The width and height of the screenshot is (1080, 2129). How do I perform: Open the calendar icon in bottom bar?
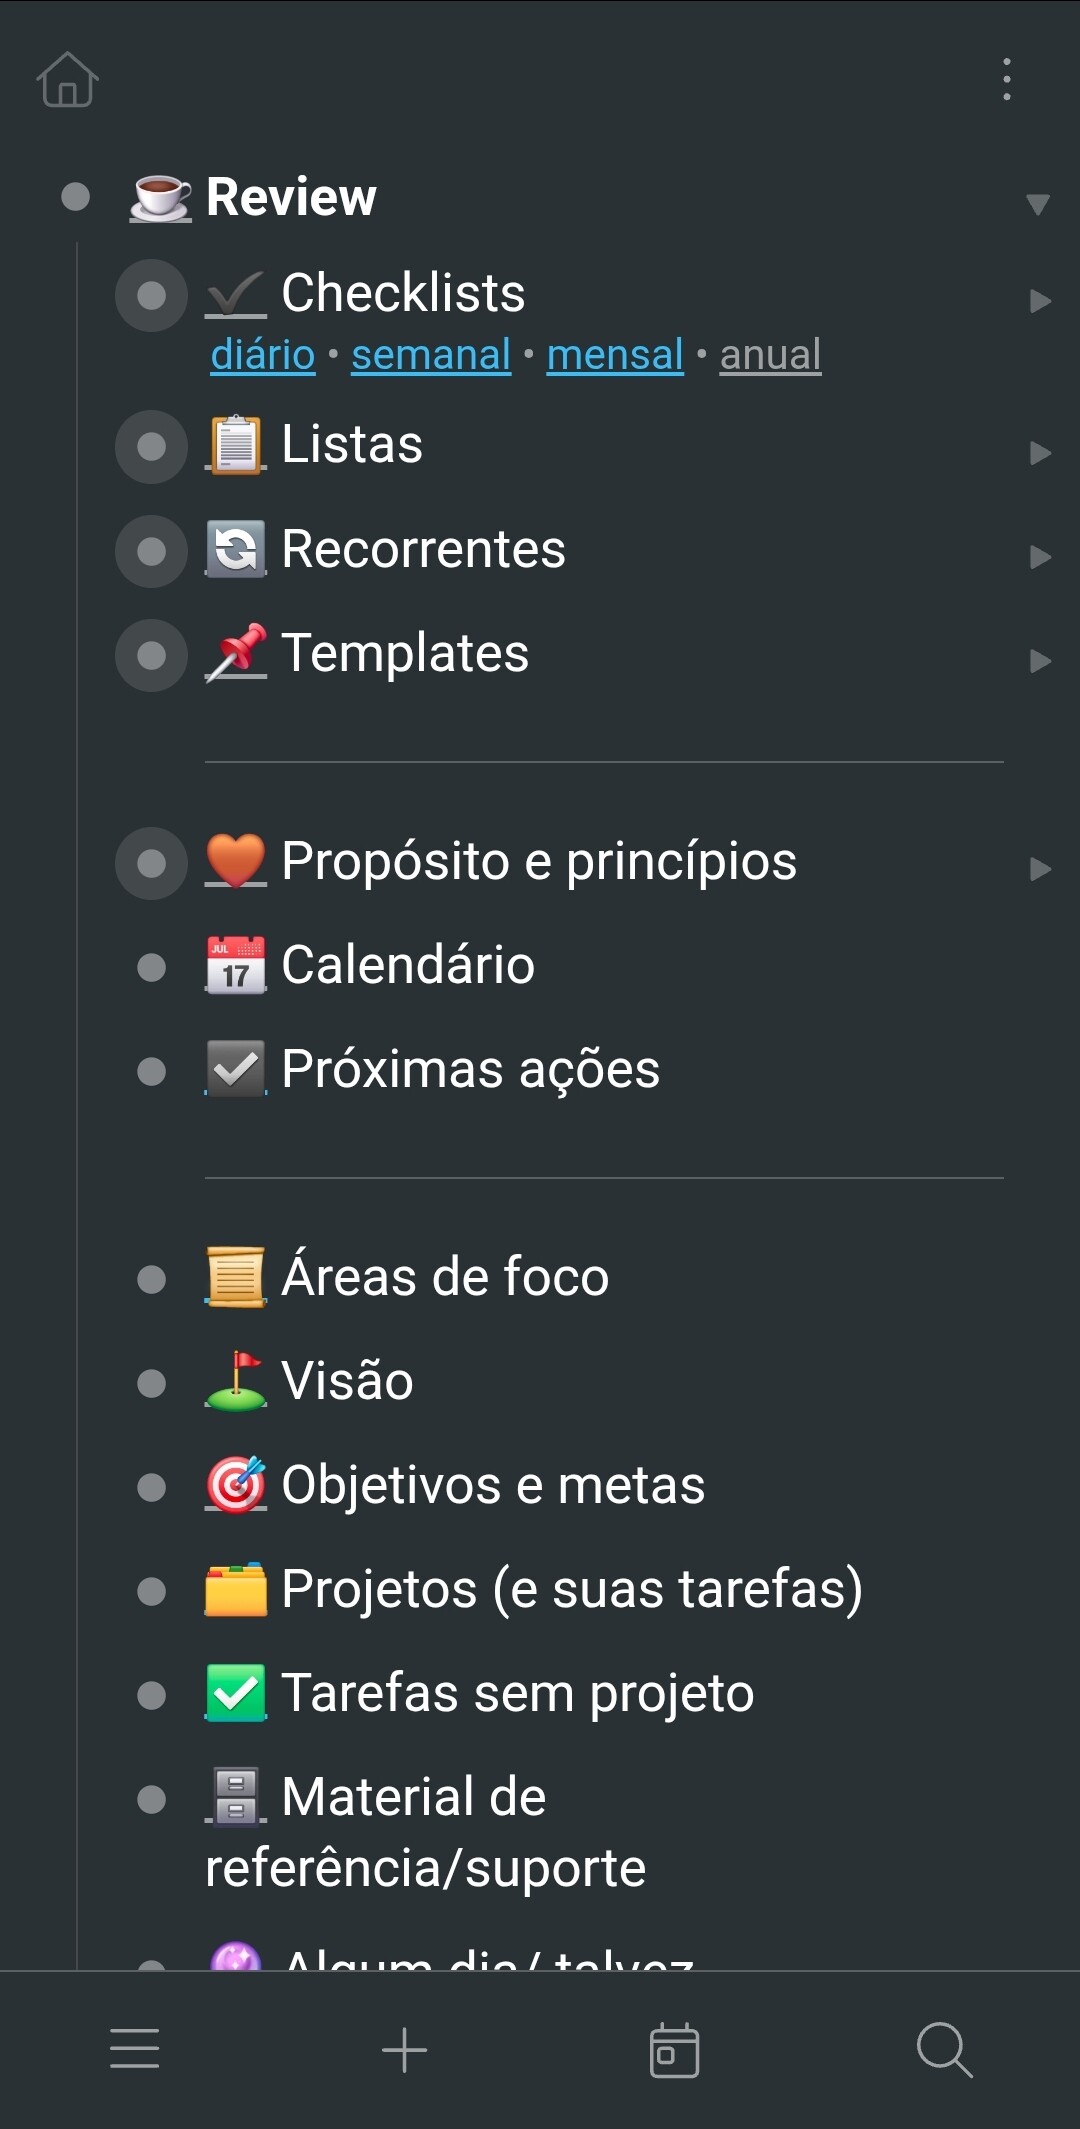point(674,2050)
